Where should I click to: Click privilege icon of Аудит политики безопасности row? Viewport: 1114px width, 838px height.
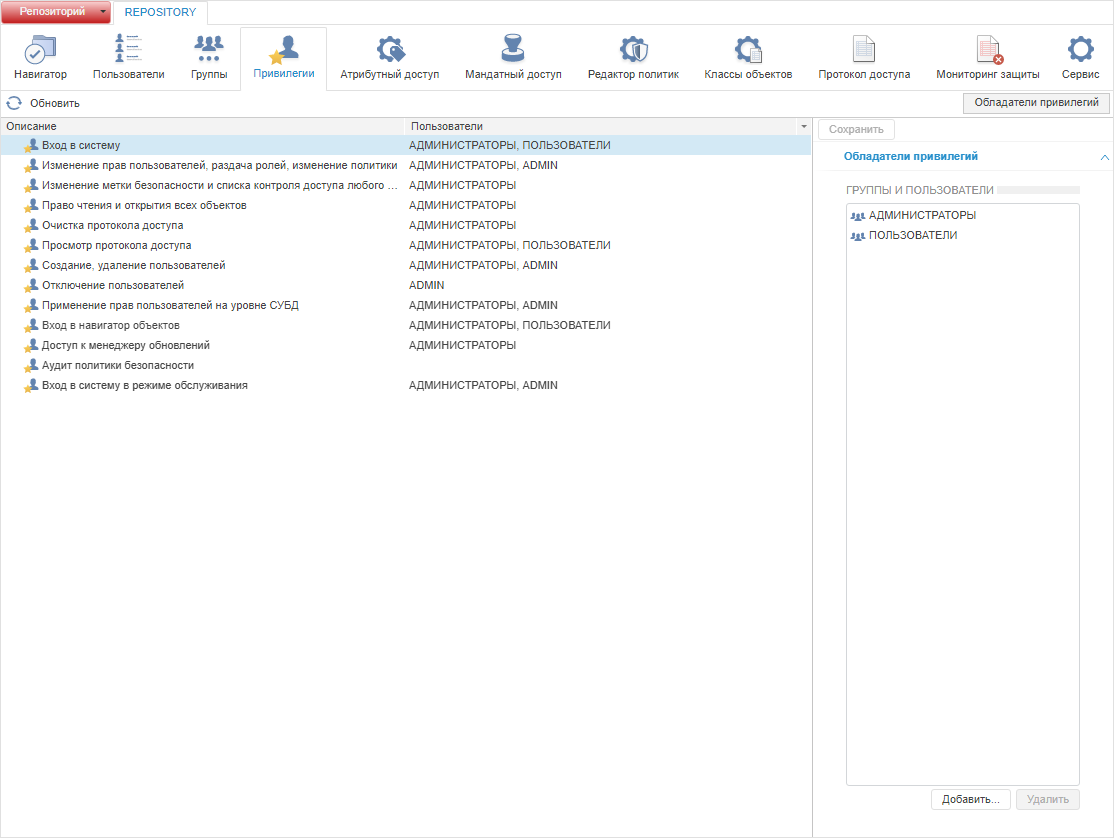pyautogui.click(x=31, y=366)
